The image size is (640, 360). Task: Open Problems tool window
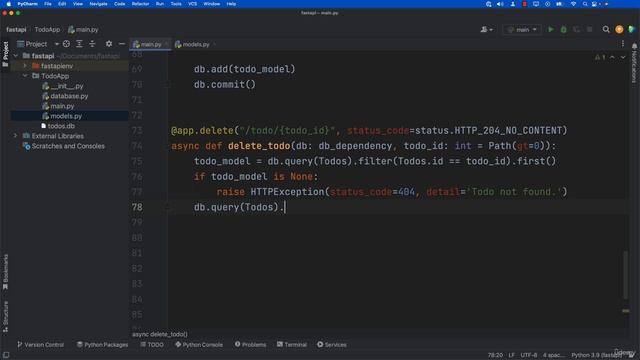tap(250, 344)
